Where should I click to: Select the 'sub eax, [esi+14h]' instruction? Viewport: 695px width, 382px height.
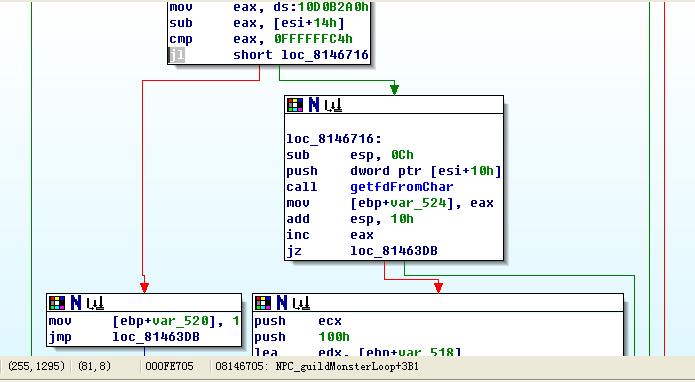pos(257,23)
